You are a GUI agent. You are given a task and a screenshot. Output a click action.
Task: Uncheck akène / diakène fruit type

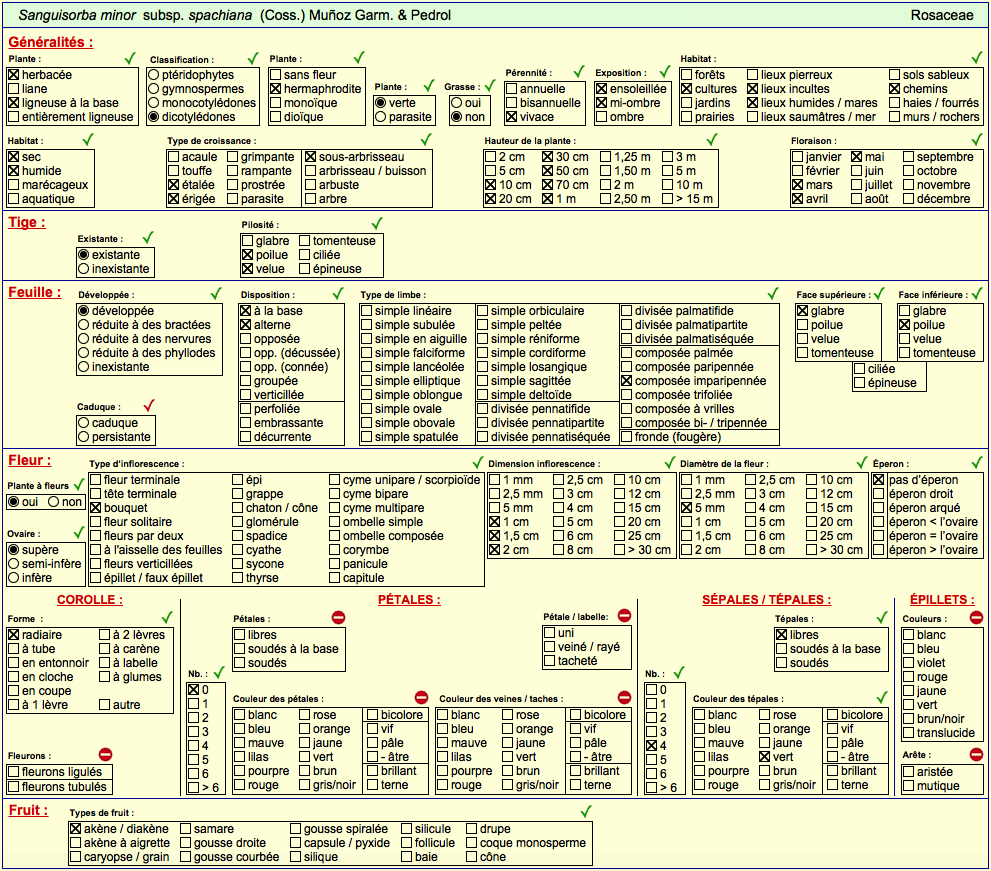pyautogui.click(x=76, y=829)
